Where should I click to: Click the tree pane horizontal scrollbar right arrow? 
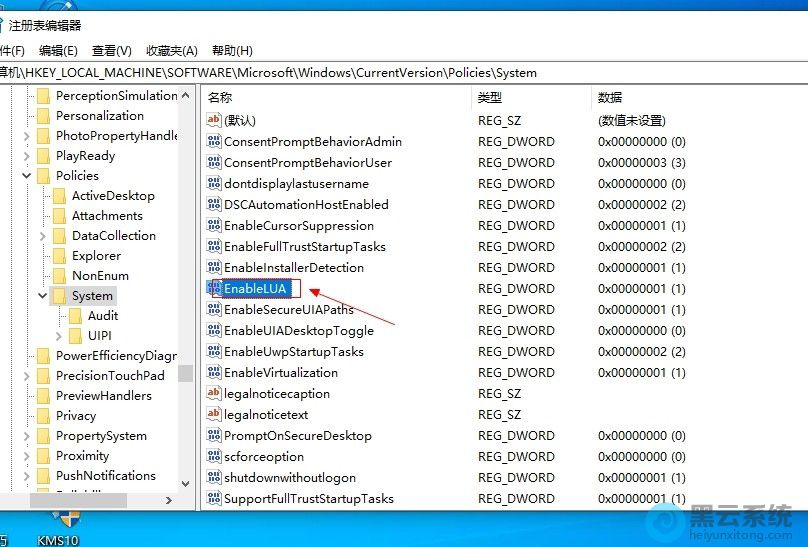click(x=168, y=500)
